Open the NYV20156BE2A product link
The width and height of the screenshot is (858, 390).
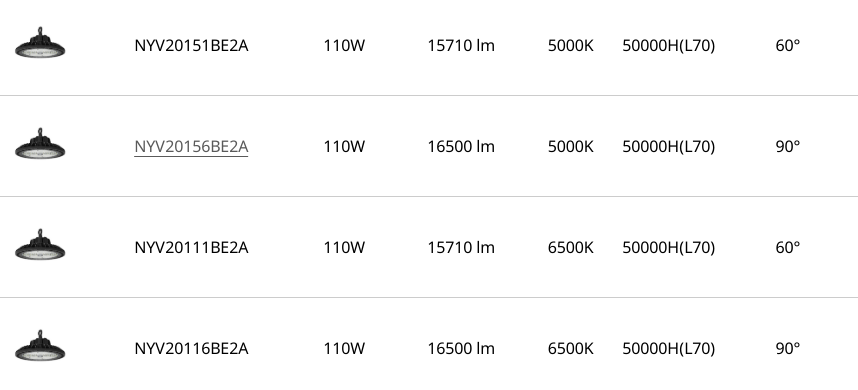pos(191,147)
